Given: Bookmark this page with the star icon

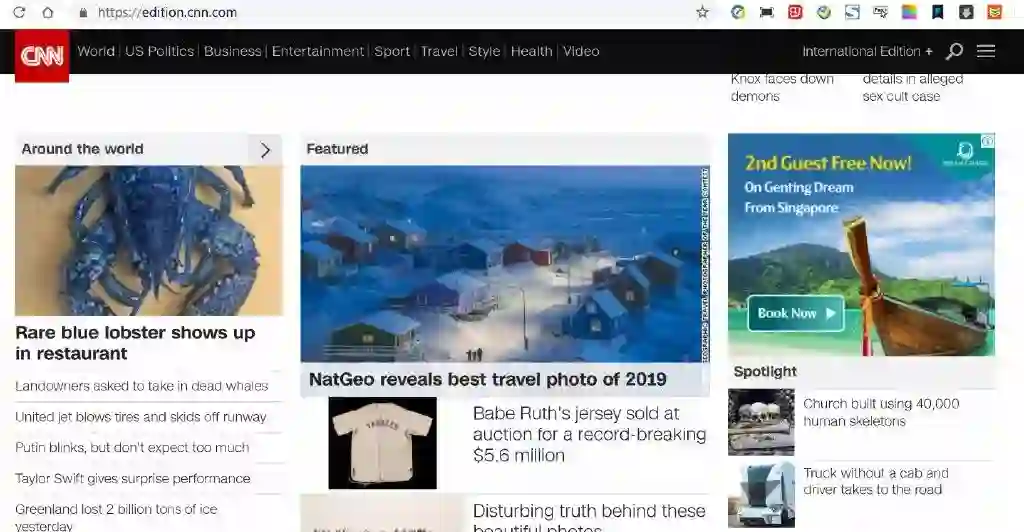Looking at the screenshot, I should pos(703,12).
